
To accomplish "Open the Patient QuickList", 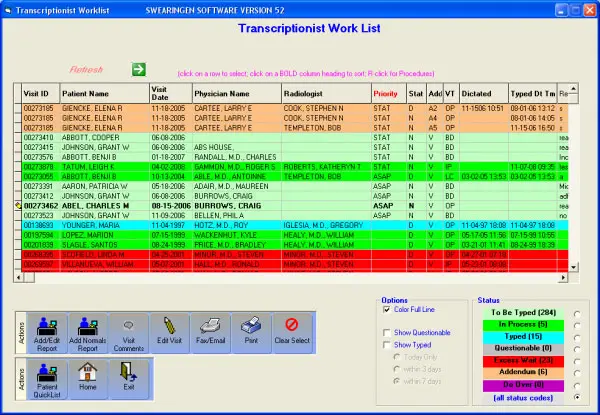I will click(47, 380).
